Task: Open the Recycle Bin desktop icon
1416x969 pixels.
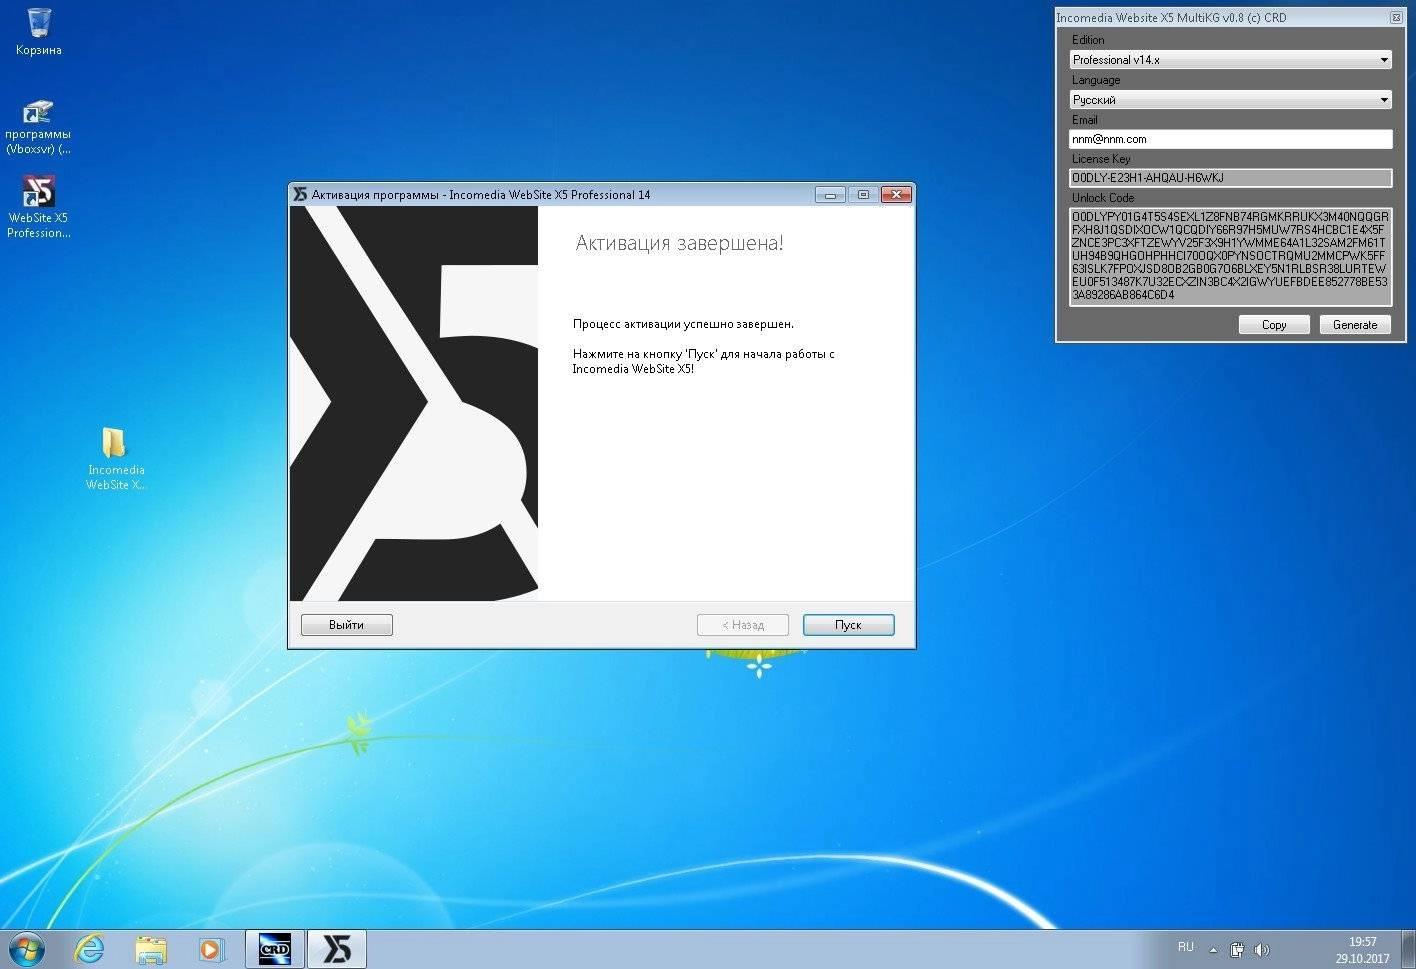Action: coord(39,32)
